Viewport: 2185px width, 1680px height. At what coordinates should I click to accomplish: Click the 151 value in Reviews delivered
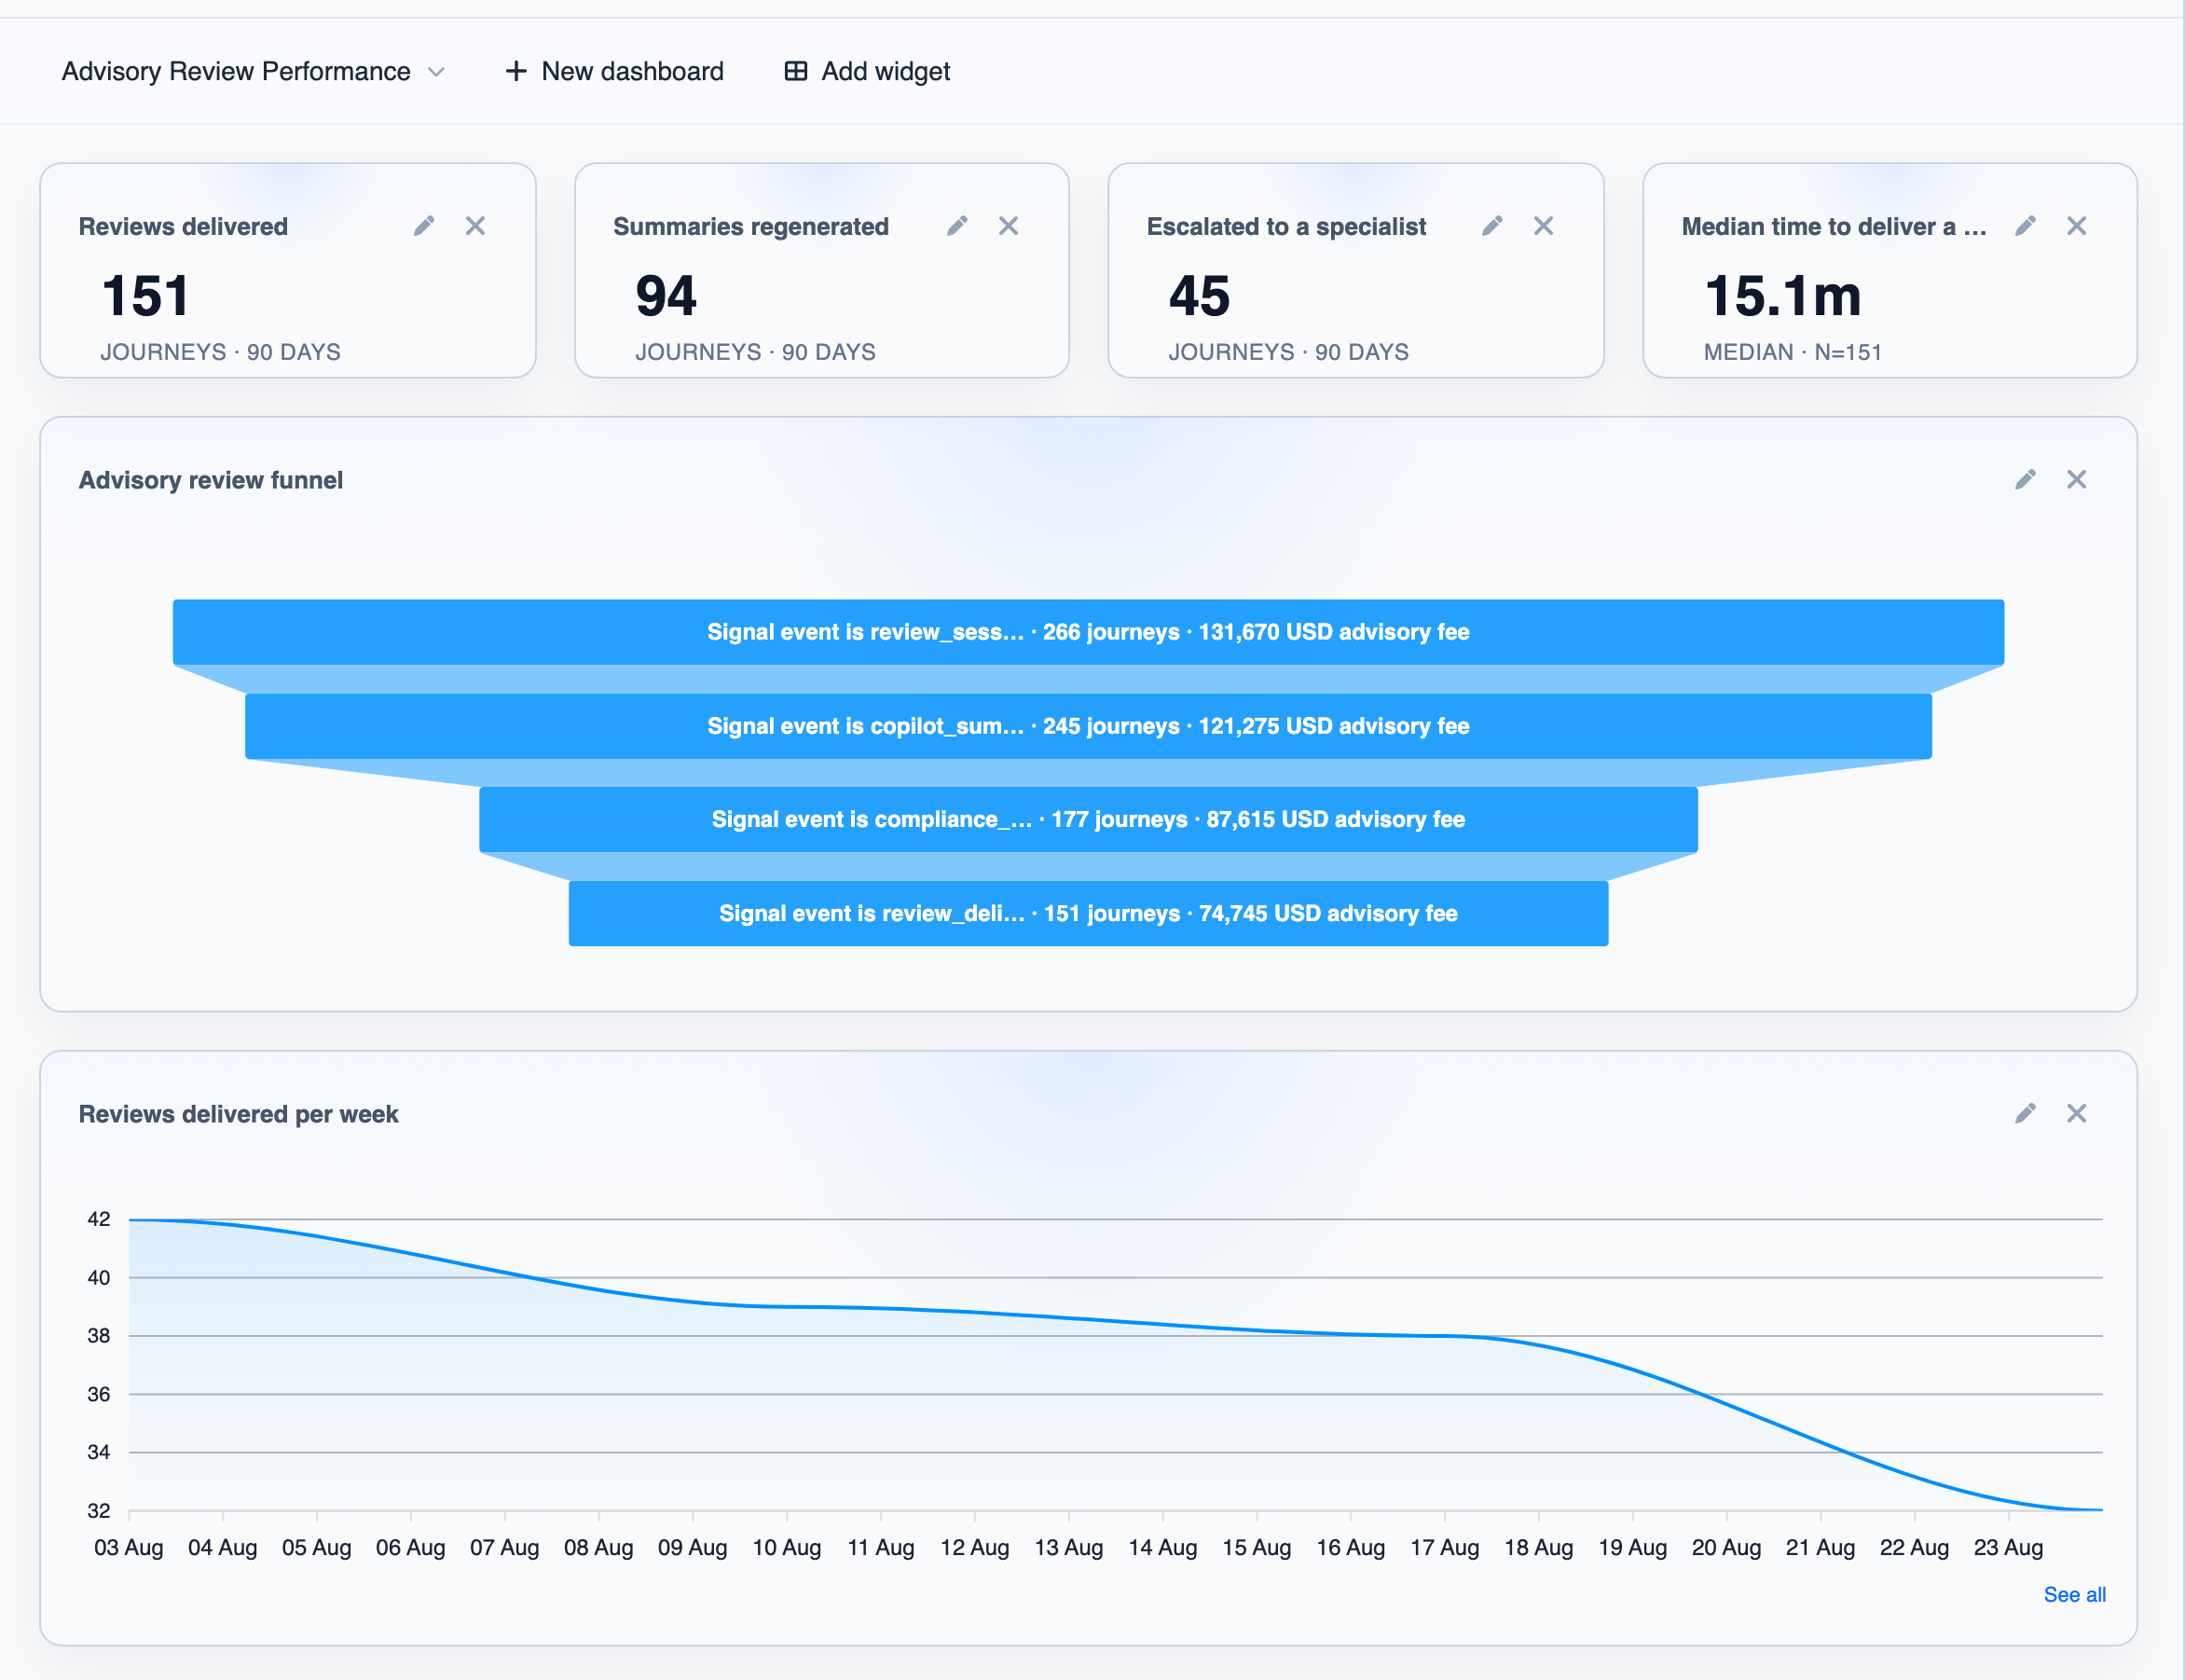click(x=145, y=296)
